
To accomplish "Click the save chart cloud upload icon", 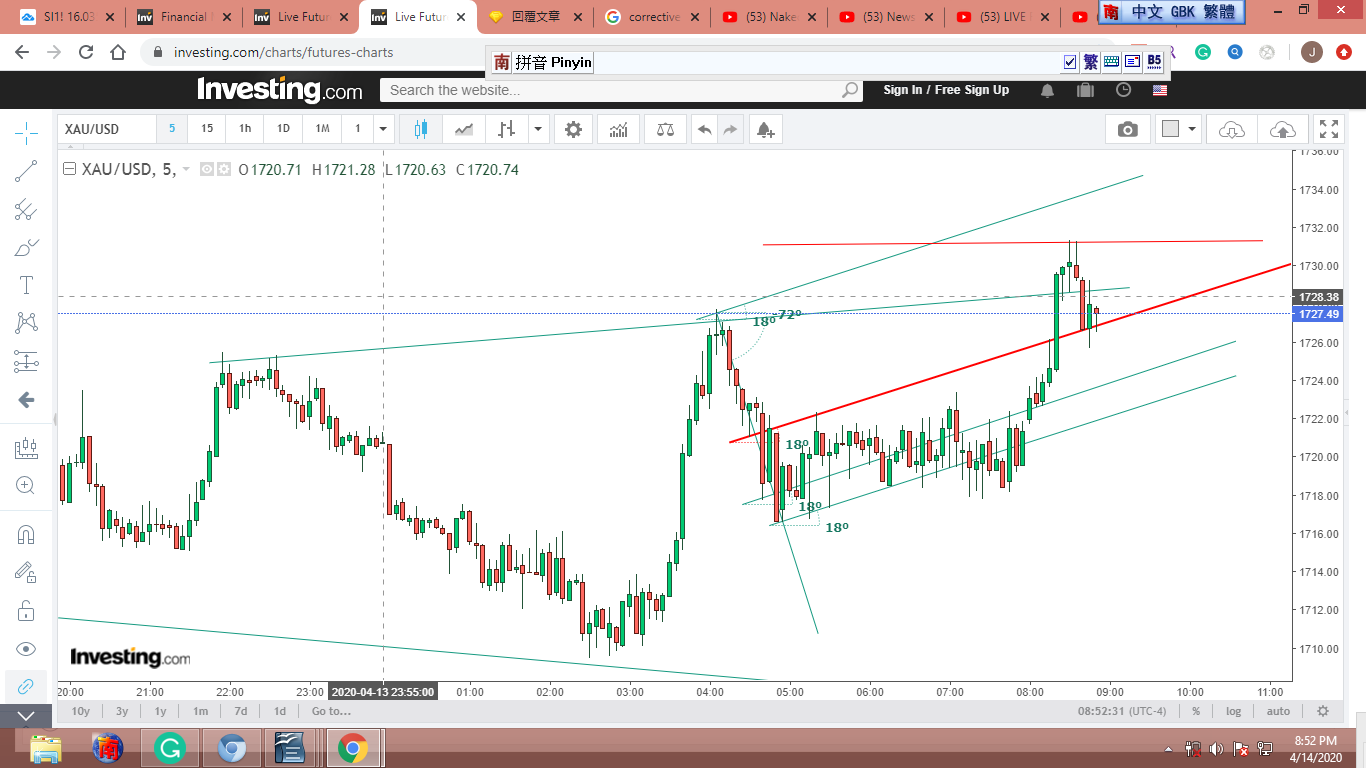I will [x=1282, y=129].
